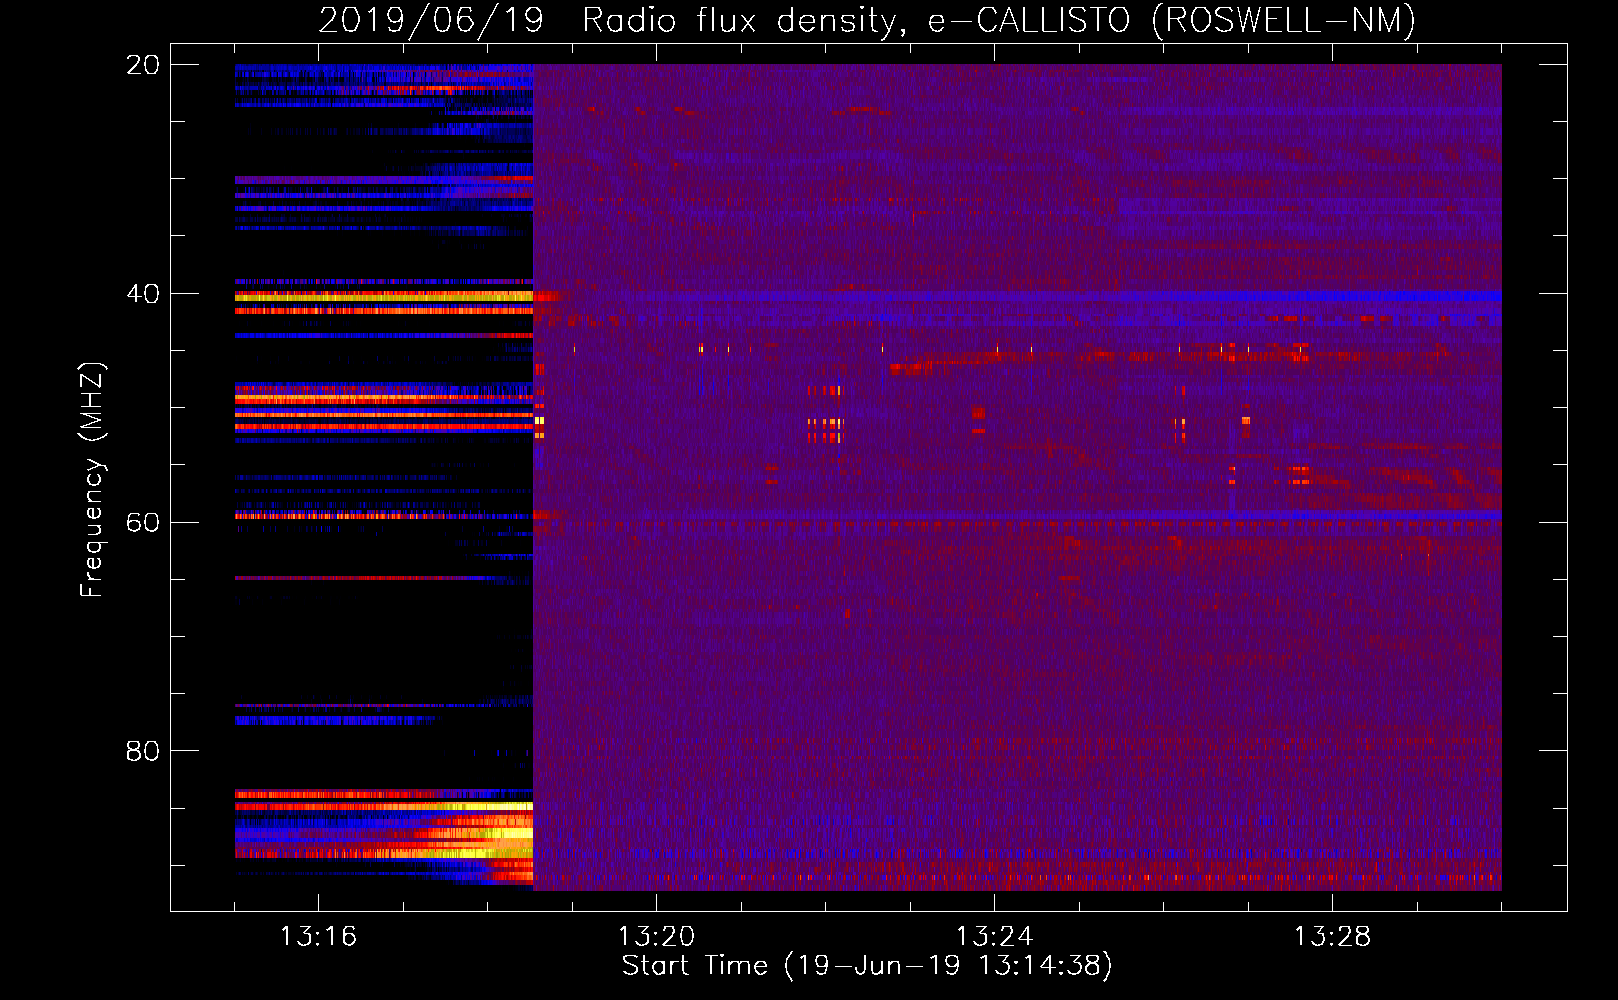Click the '20' frequency tick label
Viewport: 1618px width, 1000px height.
[x=142, y=65]
